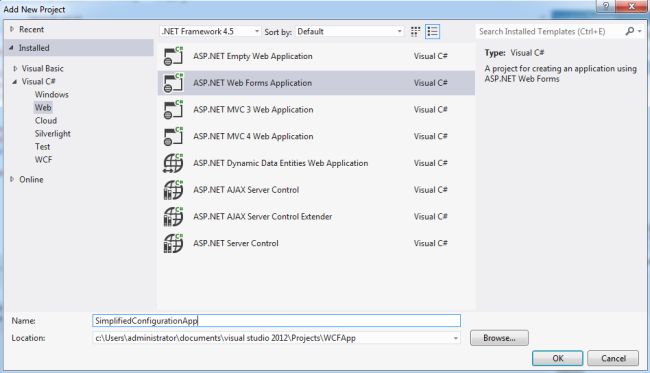Select Dynamic Data Entities Web Application icon

pyautogui.click(x=173, y=163)
